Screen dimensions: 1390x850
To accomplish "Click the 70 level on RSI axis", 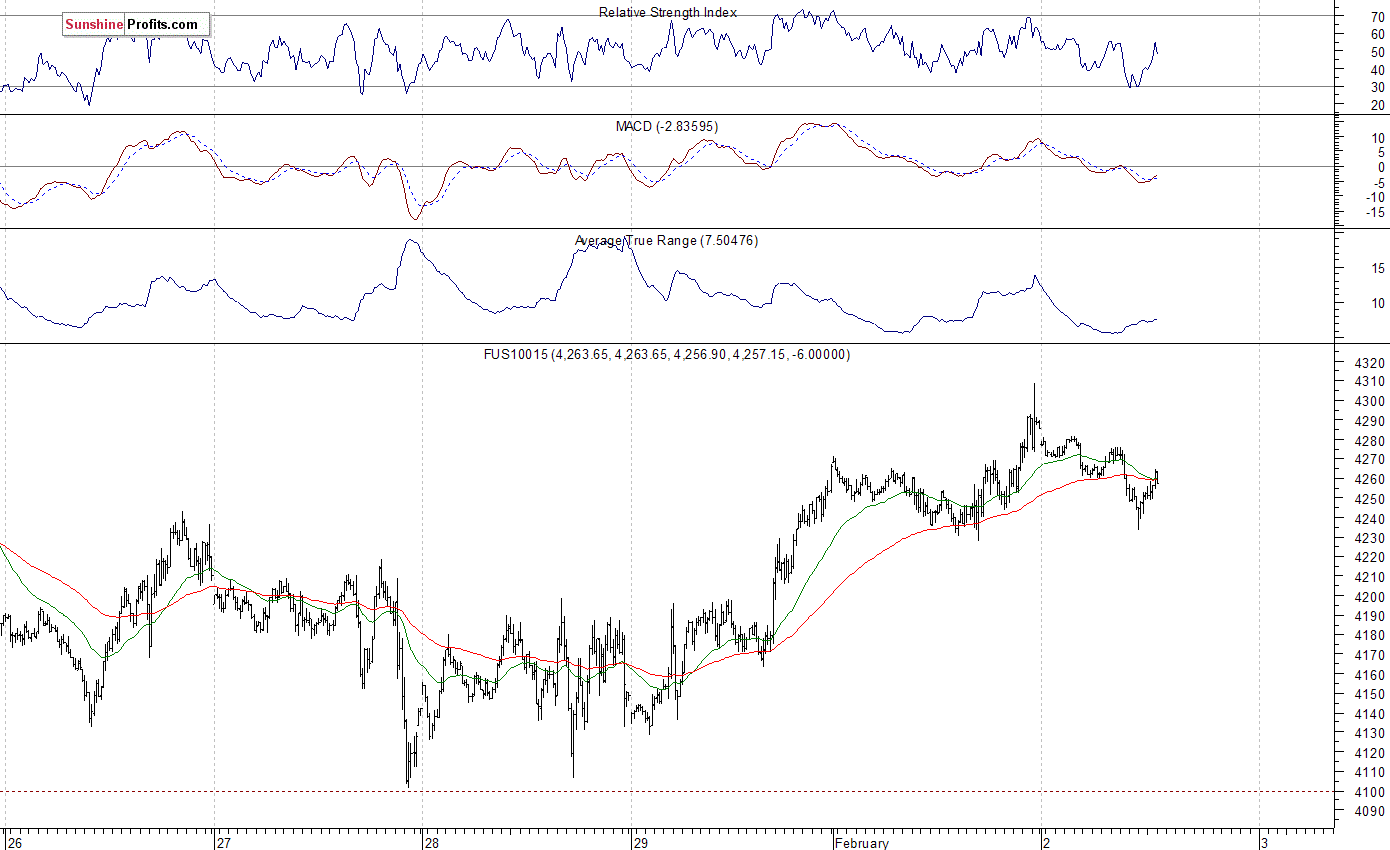I will (x=1377, y=17).
